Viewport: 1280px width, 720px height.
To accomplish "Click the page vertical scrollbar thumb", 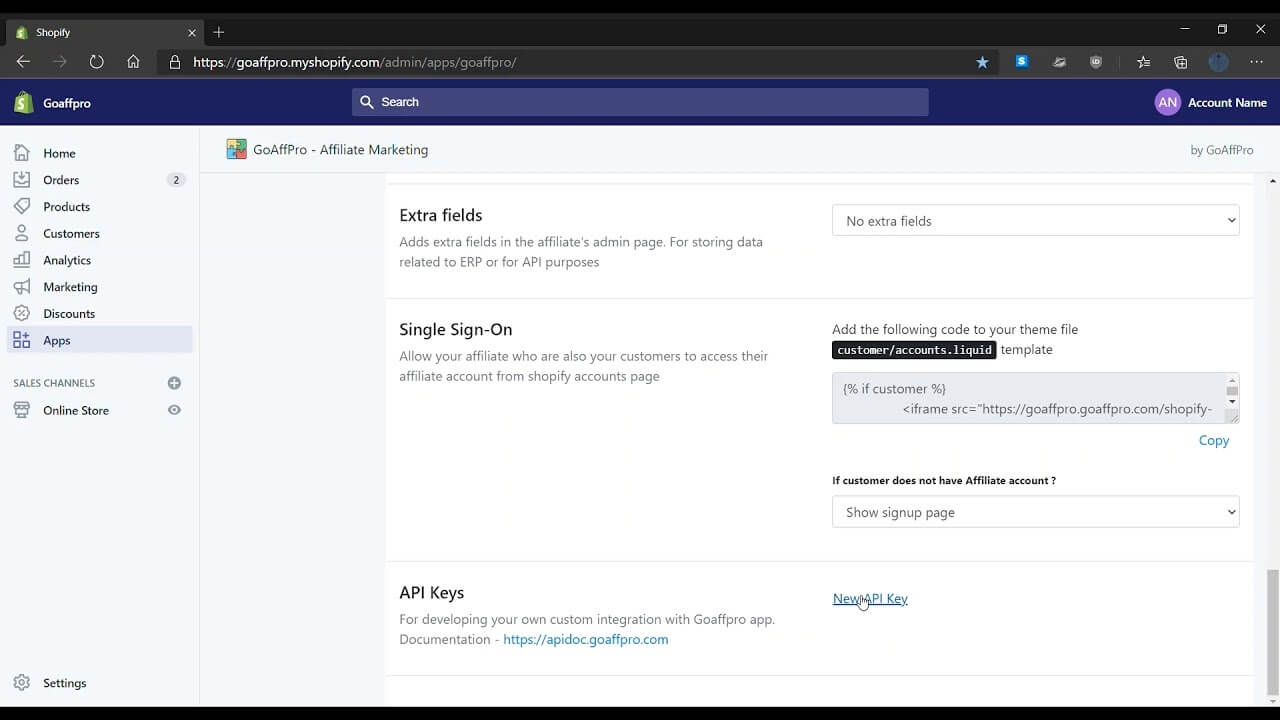I will (1272, 630).
